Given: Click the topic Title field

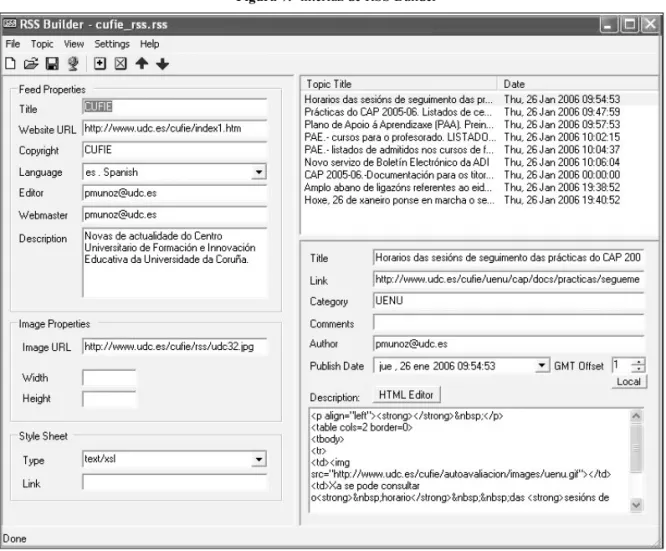Looking at the screenshot, I should [x=508, y=257].
